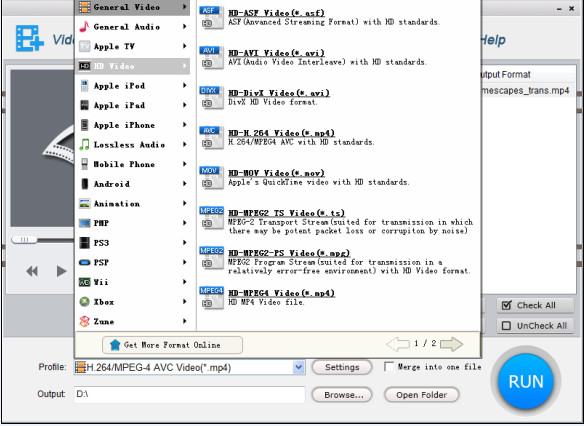Select HD-MPEG2 TS Video (*.ts) format

286,213
